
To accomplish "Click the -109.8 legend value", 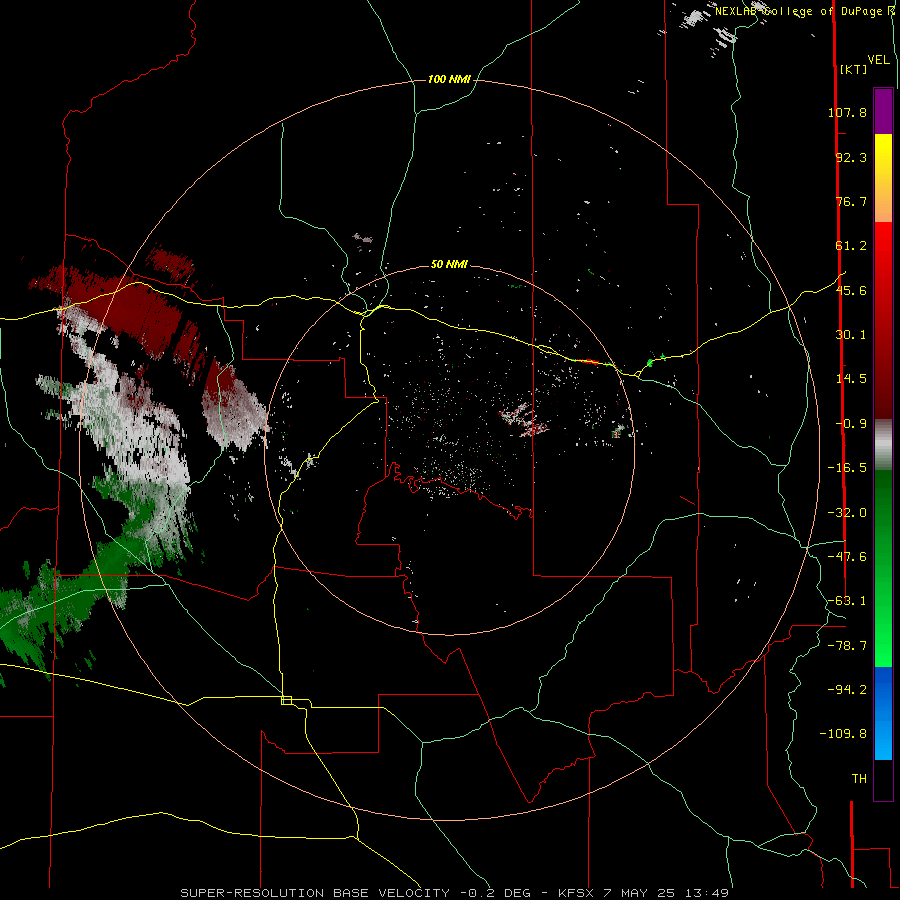I will click(x=843, y=734).
